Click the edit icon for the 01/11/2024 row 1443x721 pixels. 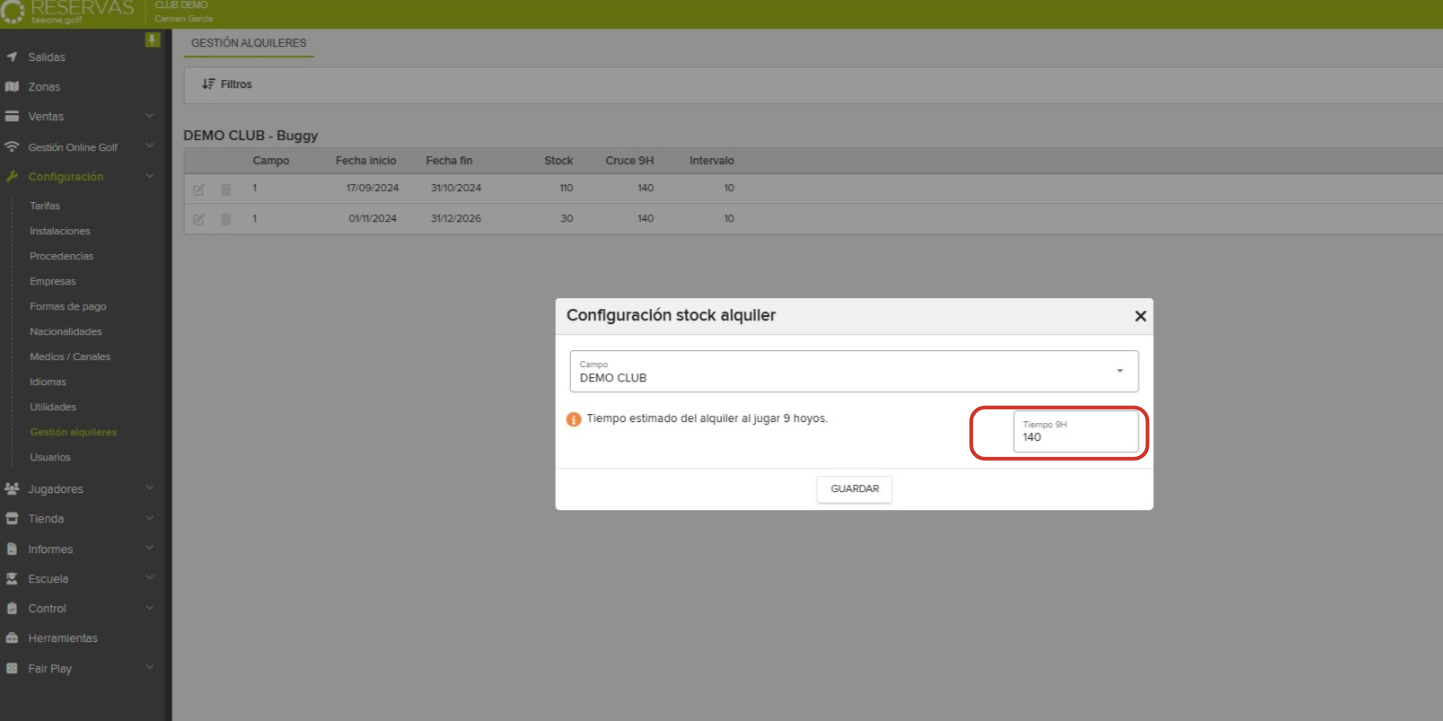tap(198, 219)
